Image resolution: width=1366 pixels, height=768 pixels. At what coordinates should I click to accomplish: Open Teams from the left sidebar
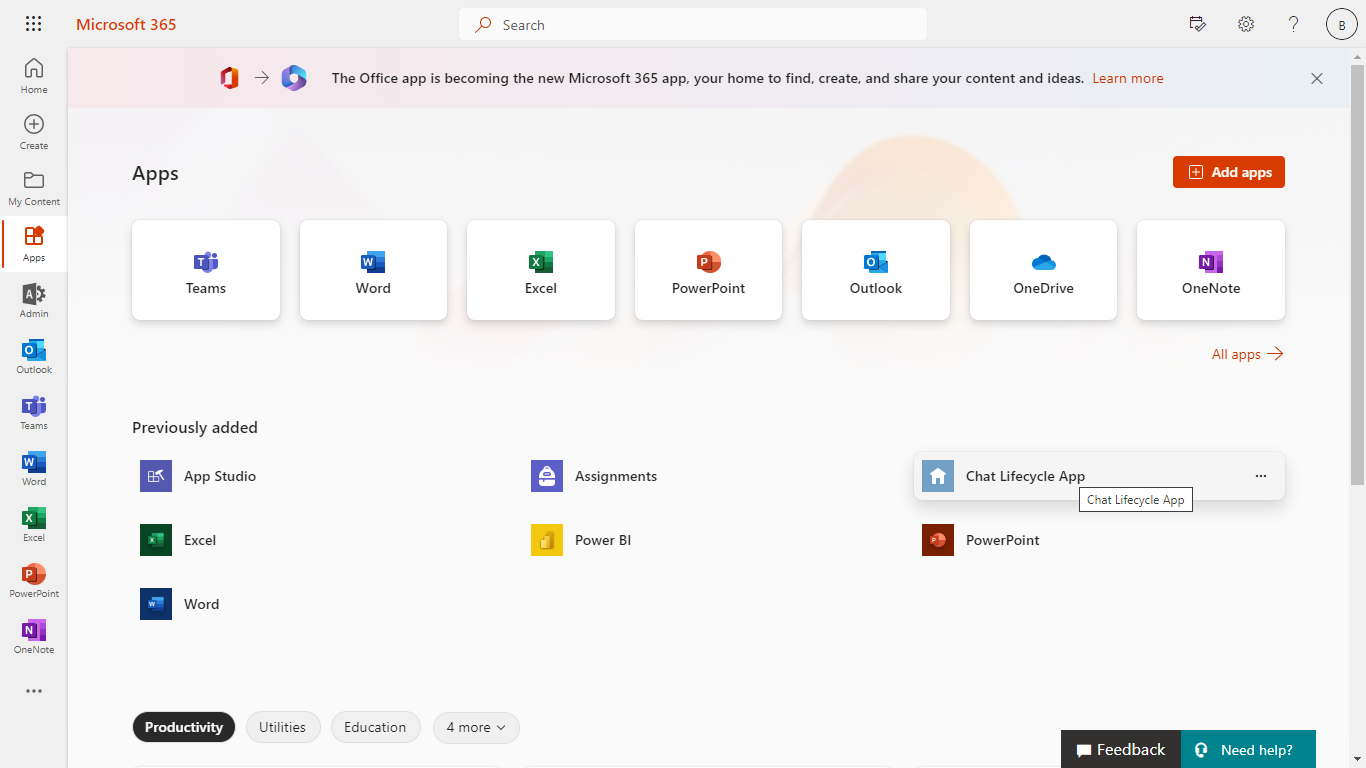point(34,412)
